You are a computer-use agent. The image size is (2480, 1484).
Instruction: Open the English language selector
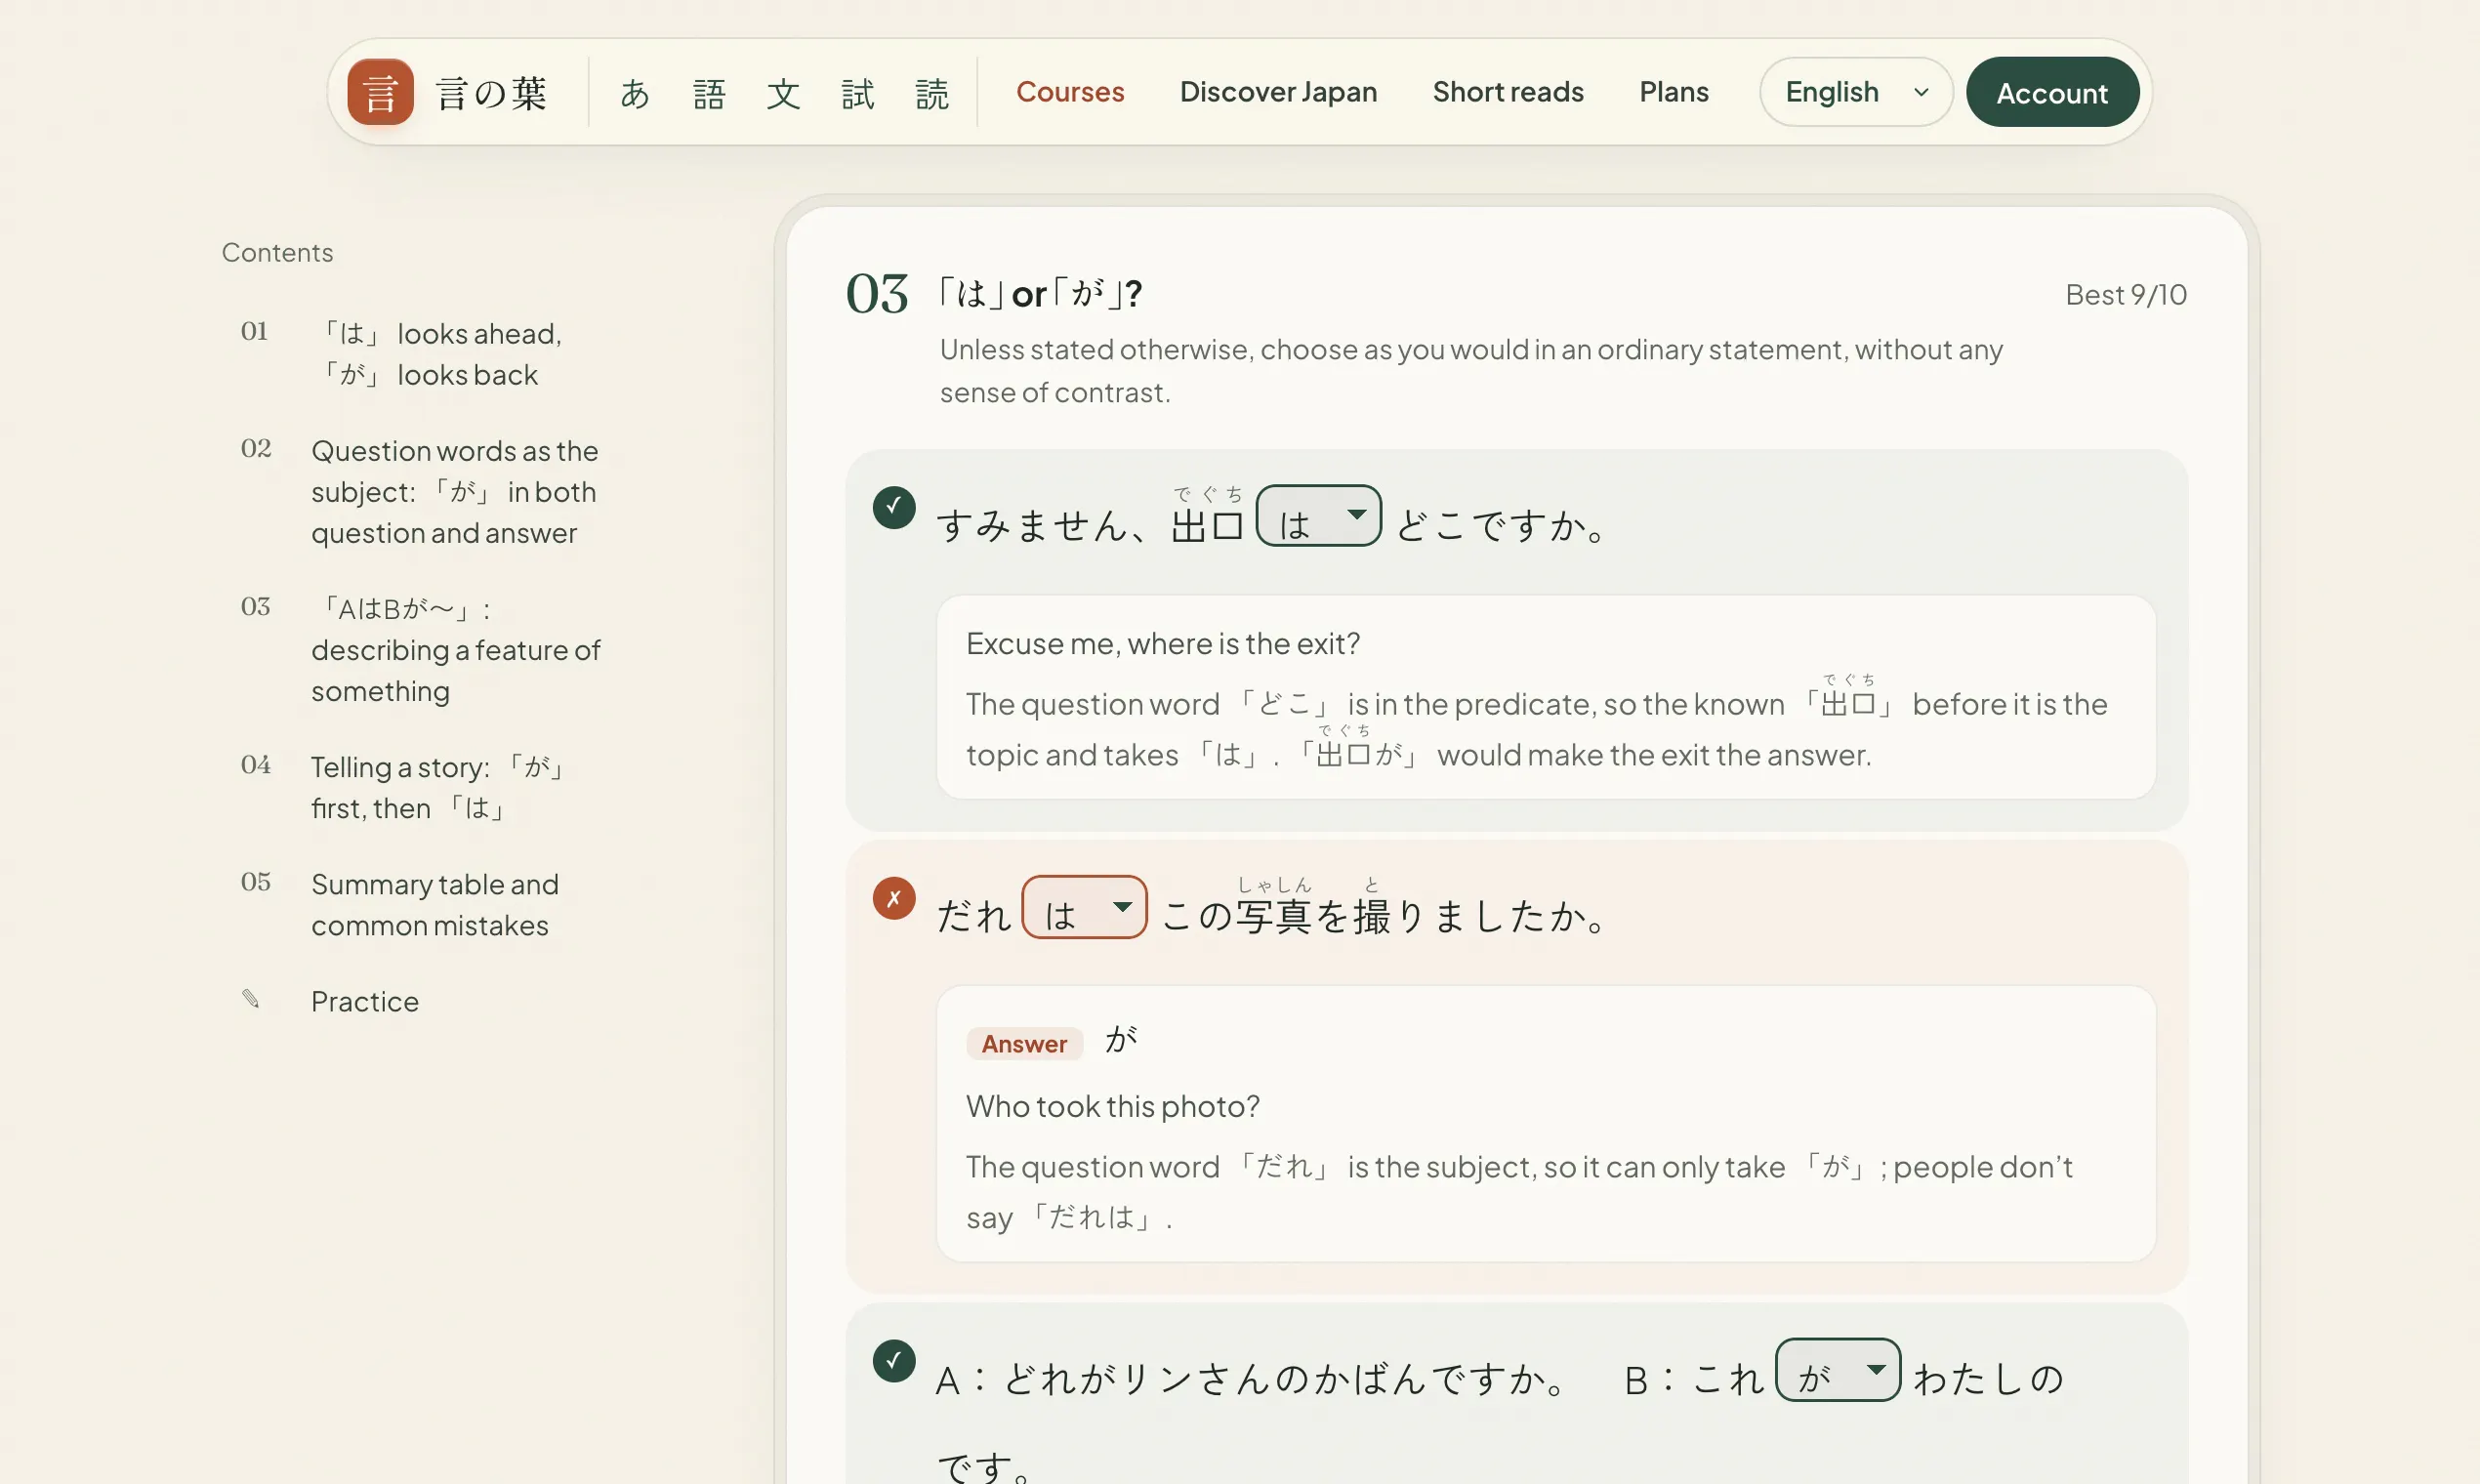1856,92
